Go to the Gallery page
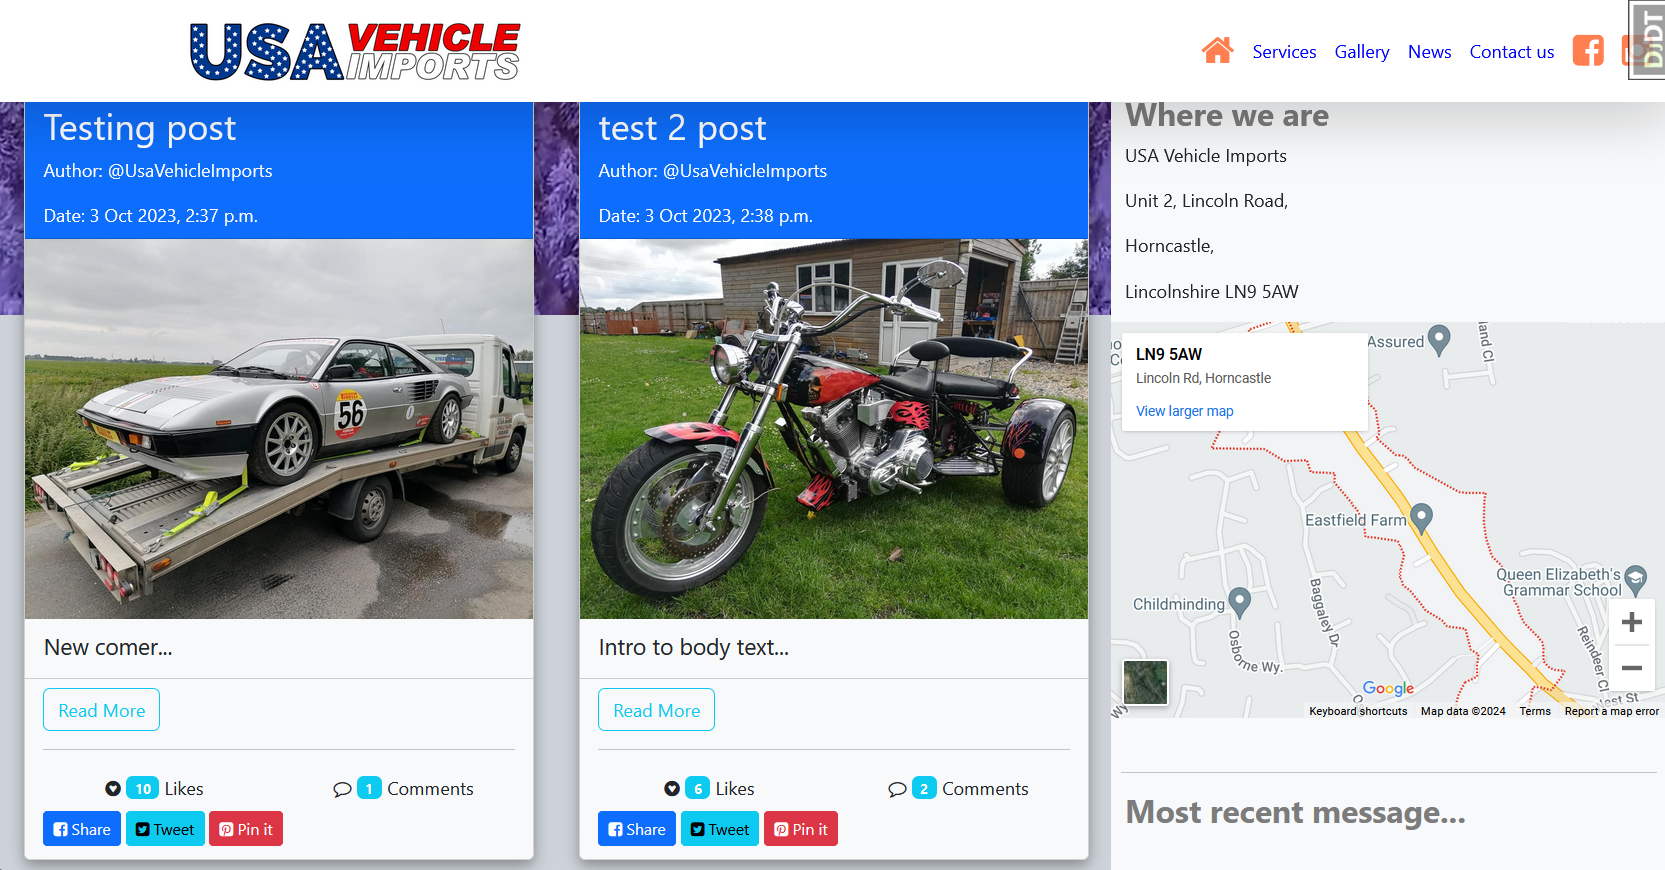1665x870 pixels. (x=1361, y=52)
